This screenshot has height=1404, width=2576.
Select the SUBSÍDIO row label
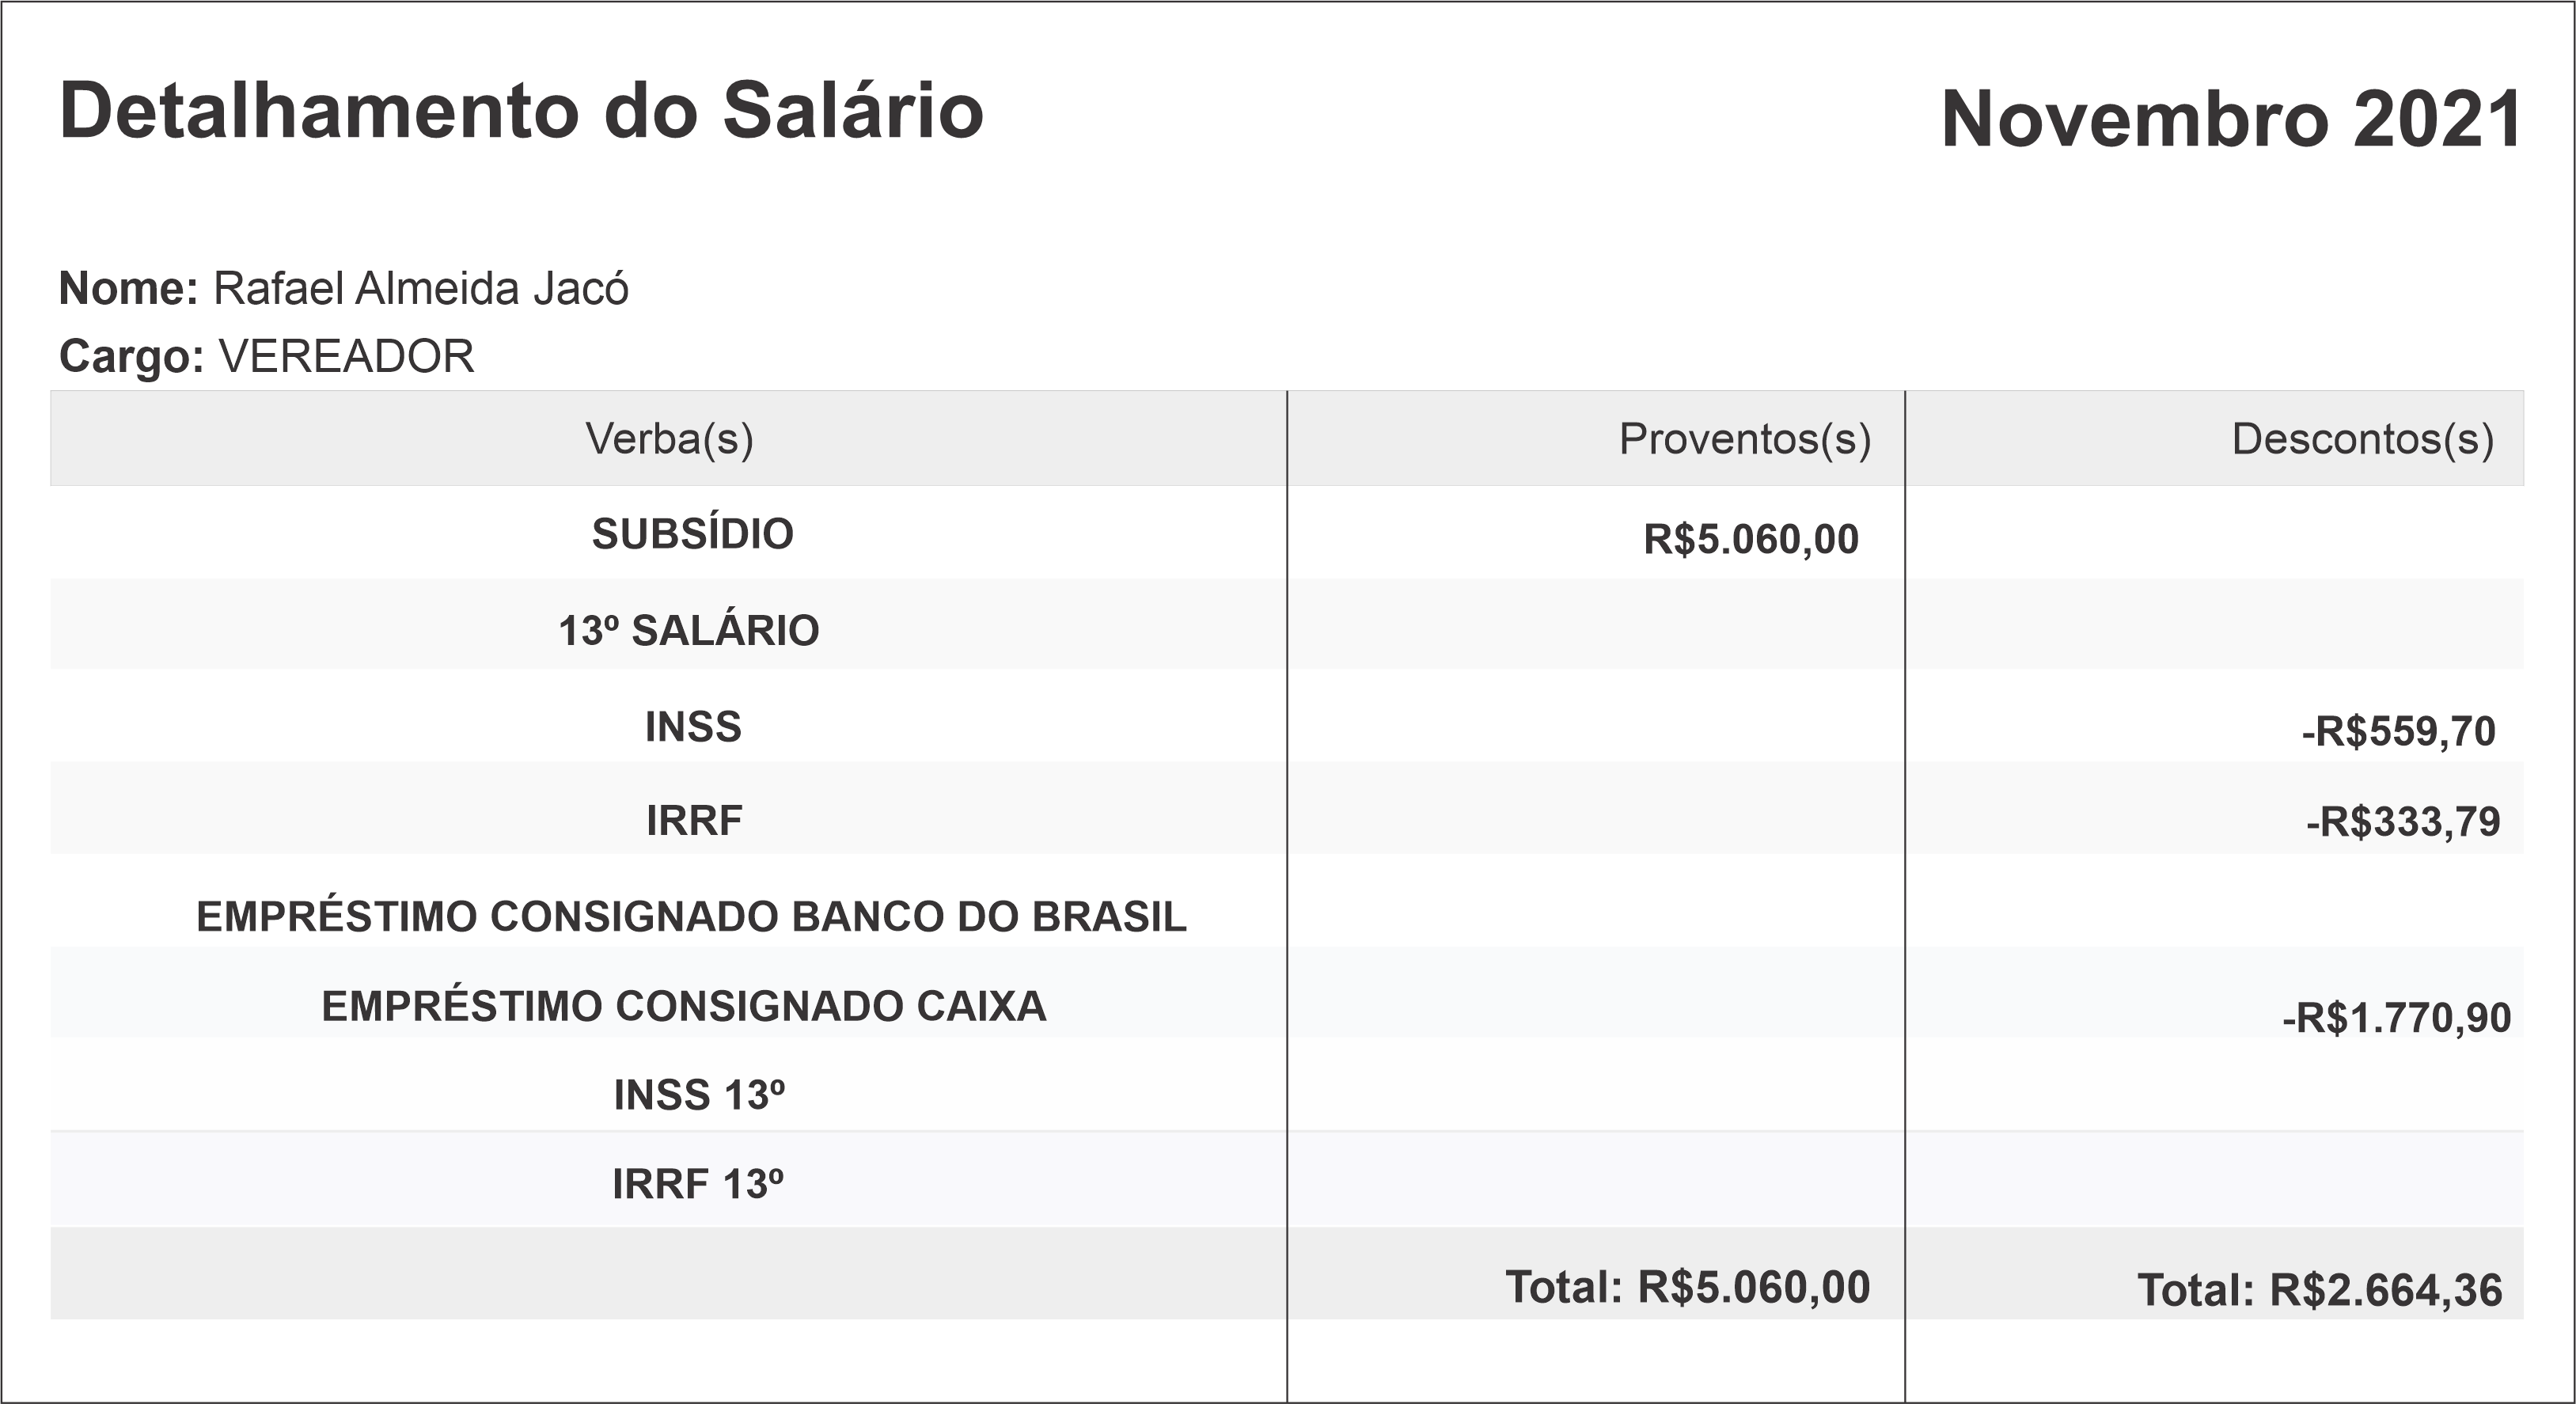[692, 534]
